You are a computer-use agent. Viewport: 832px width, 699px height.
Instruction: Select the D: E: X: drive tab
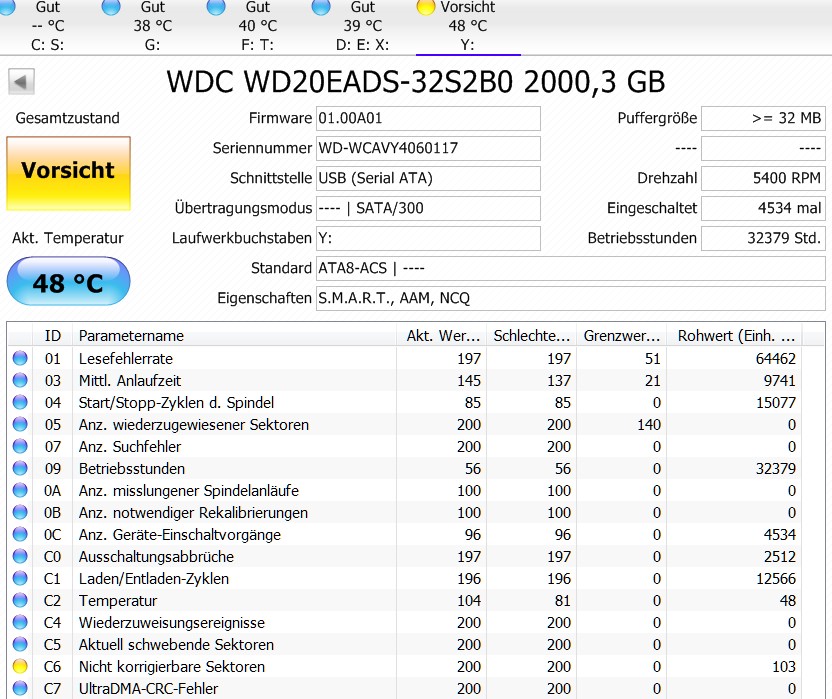click(362, 27)
